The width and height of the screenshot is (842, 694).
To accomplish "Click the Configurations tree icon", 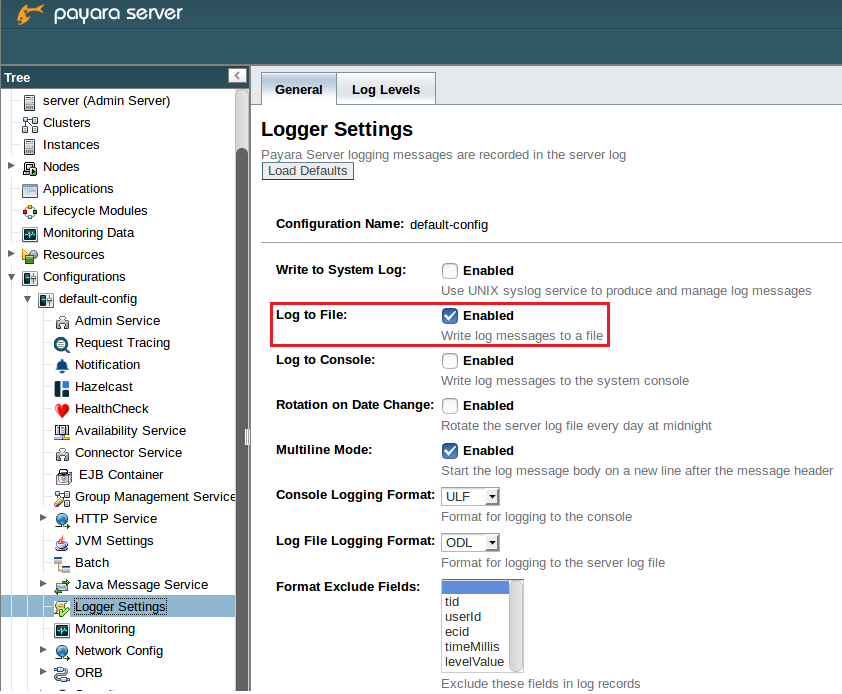I will pos(30,278).
